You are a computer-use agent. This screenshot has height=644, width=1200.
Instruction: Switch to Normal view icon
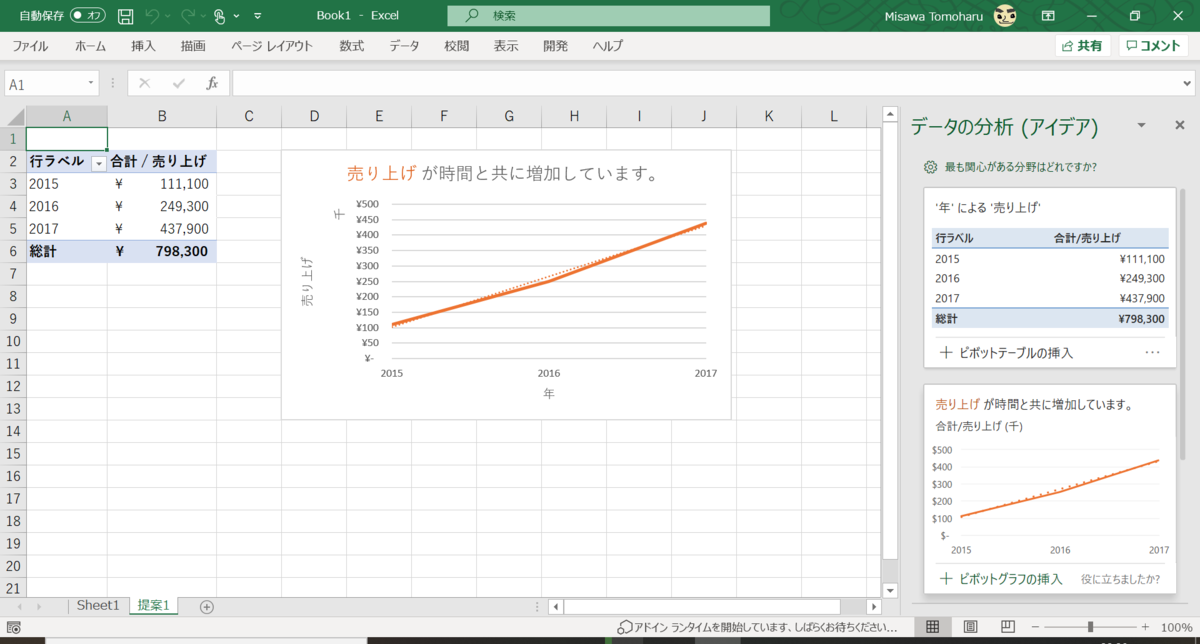tap(932, 626)
